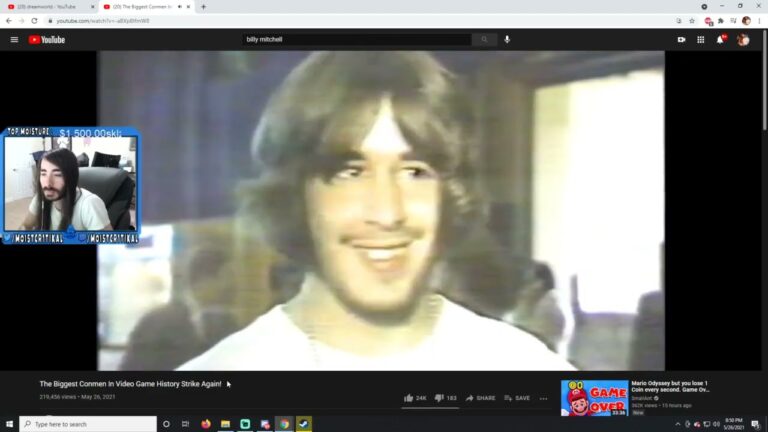
Task: Open the 'Mario Odyssey but you lose 1 Coin' title
Action: (670, 386)
